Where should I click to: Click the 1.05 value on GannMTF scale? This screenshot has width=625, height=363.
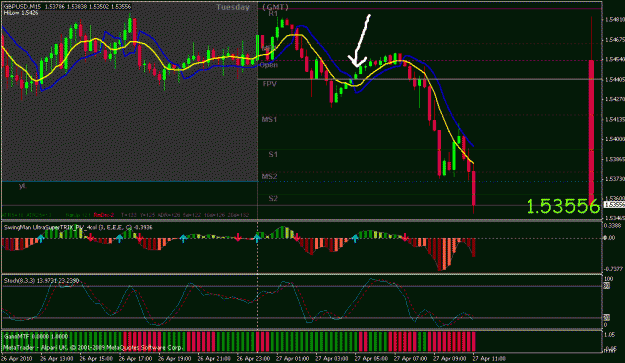610,336
